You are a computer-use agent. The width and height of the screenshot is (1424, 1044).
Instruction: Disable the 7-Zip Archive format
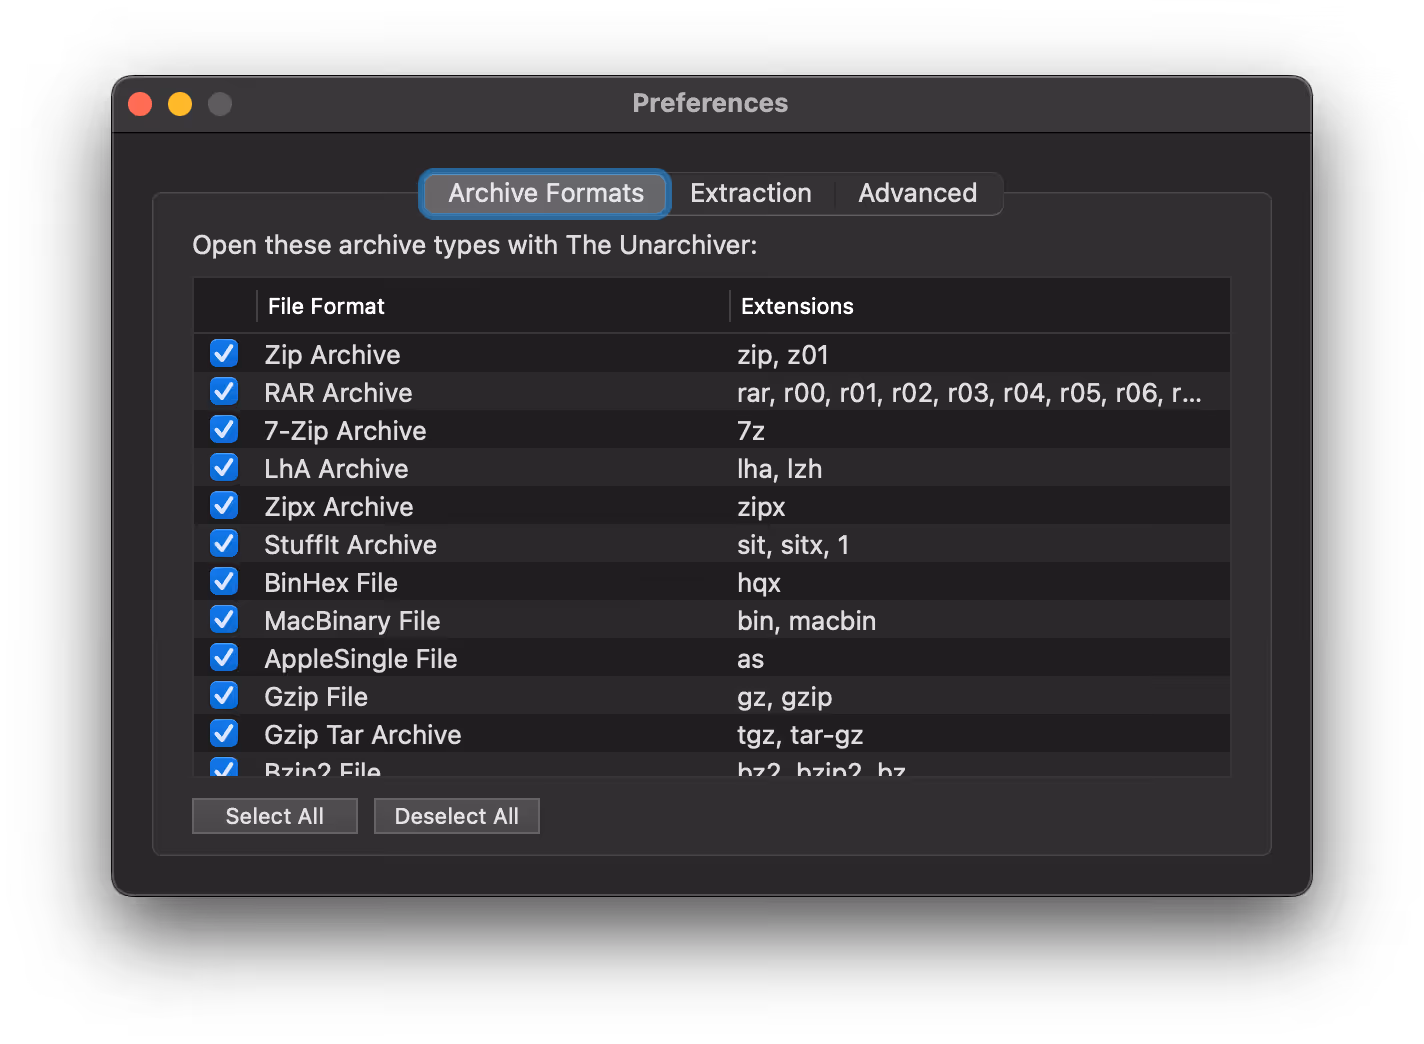tap(224, 430)
